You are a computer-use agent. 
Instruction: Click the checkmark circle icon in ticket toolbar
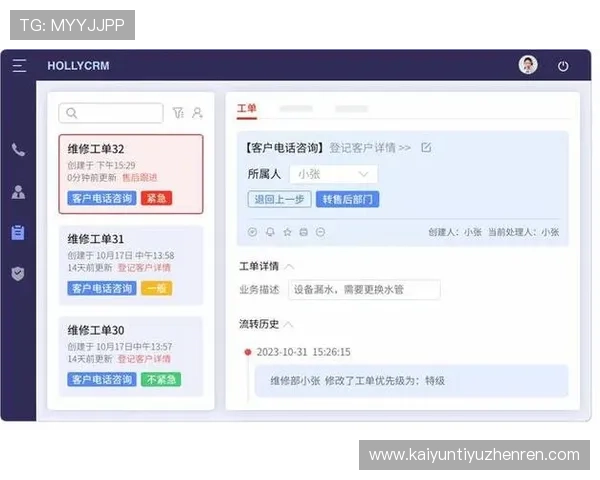click(x=252, y=232)
